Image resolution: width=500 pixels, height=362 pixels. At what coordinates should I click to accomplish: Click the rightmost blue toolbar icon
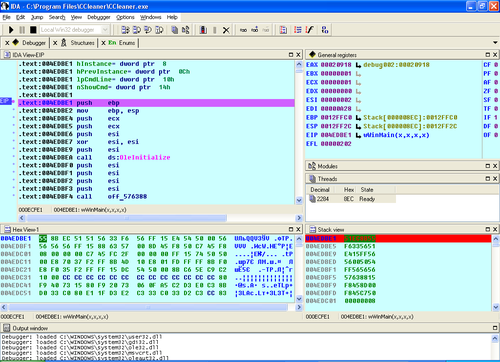(325, 30)
